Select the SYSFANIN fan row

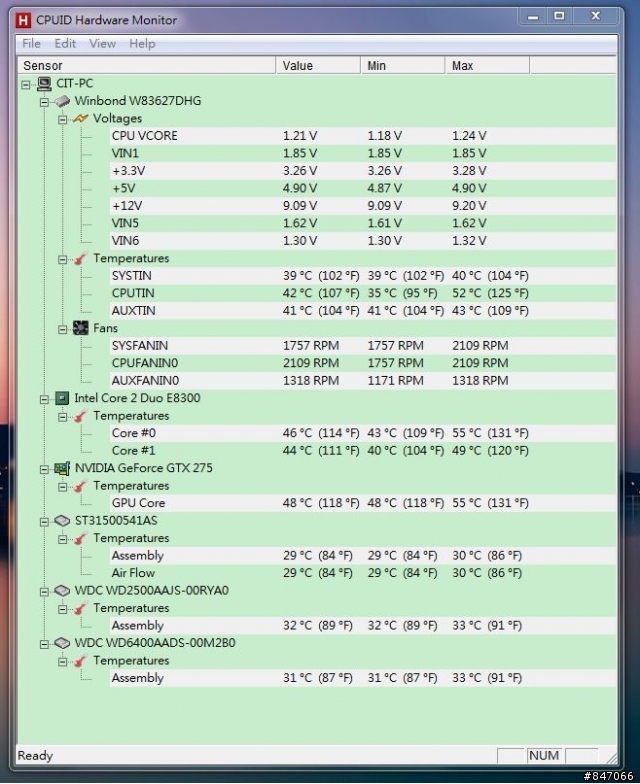363,346
